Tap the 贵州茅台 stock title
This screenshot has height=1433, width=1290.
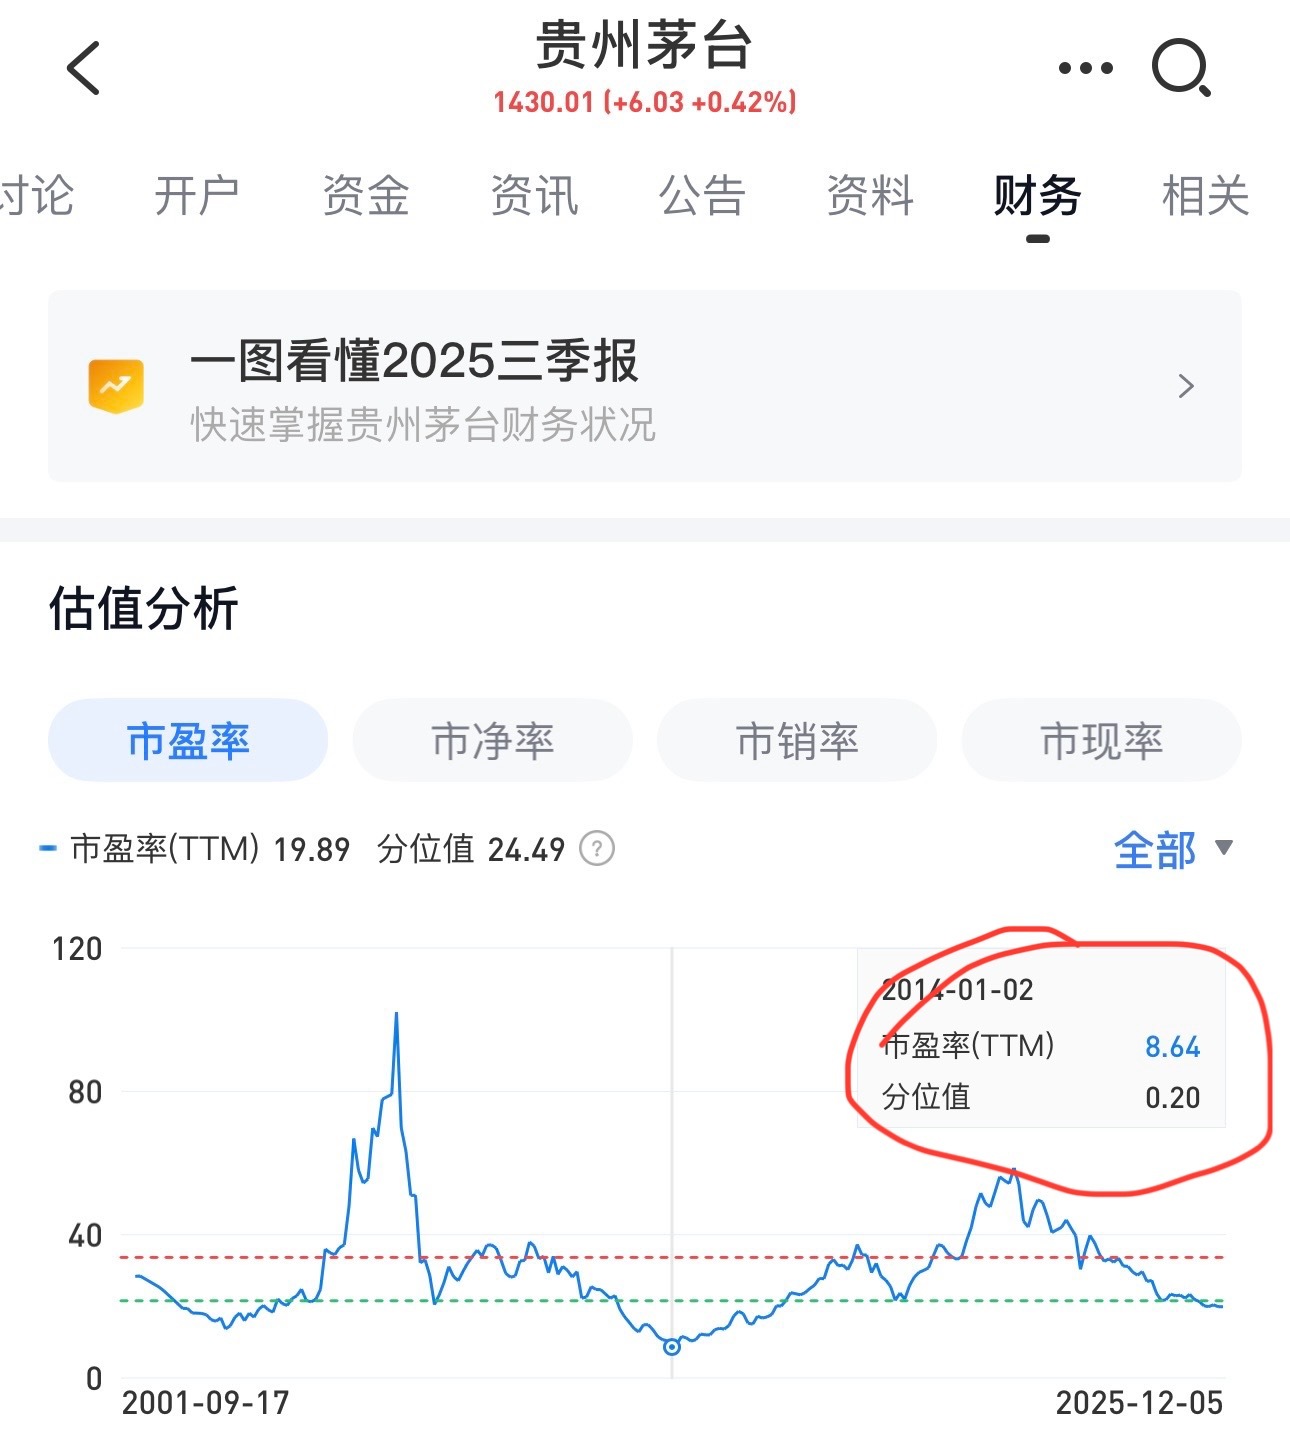tap(644, 46)
